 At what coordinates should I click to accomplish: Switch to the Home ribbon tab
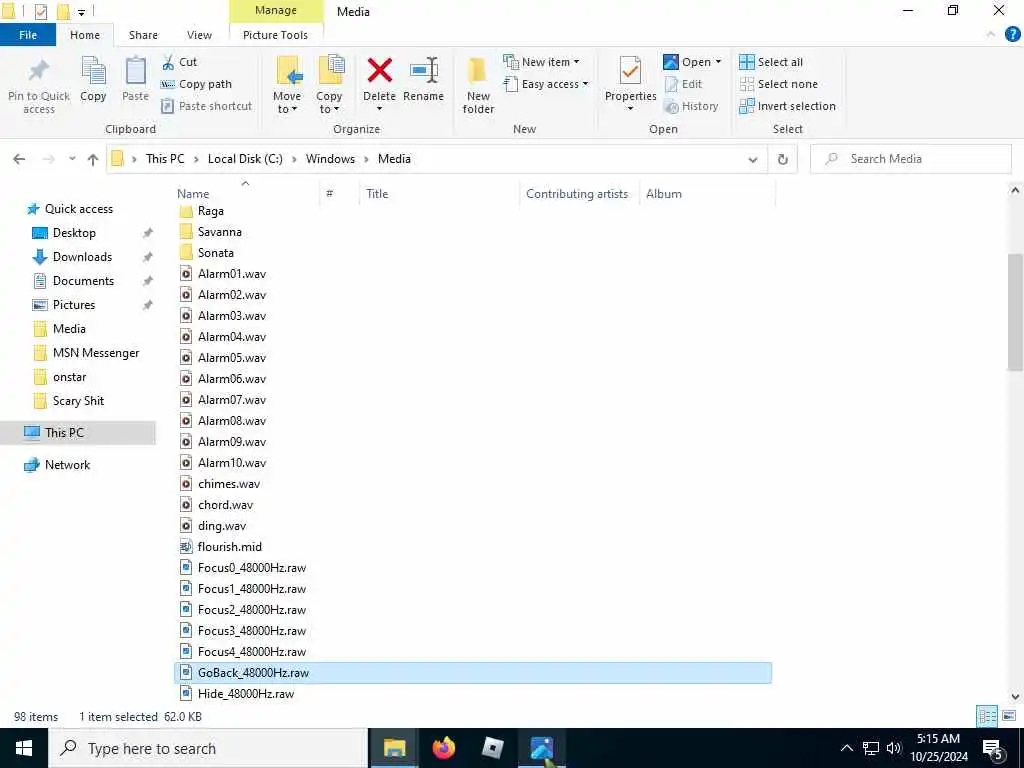[x=85, y=35]
